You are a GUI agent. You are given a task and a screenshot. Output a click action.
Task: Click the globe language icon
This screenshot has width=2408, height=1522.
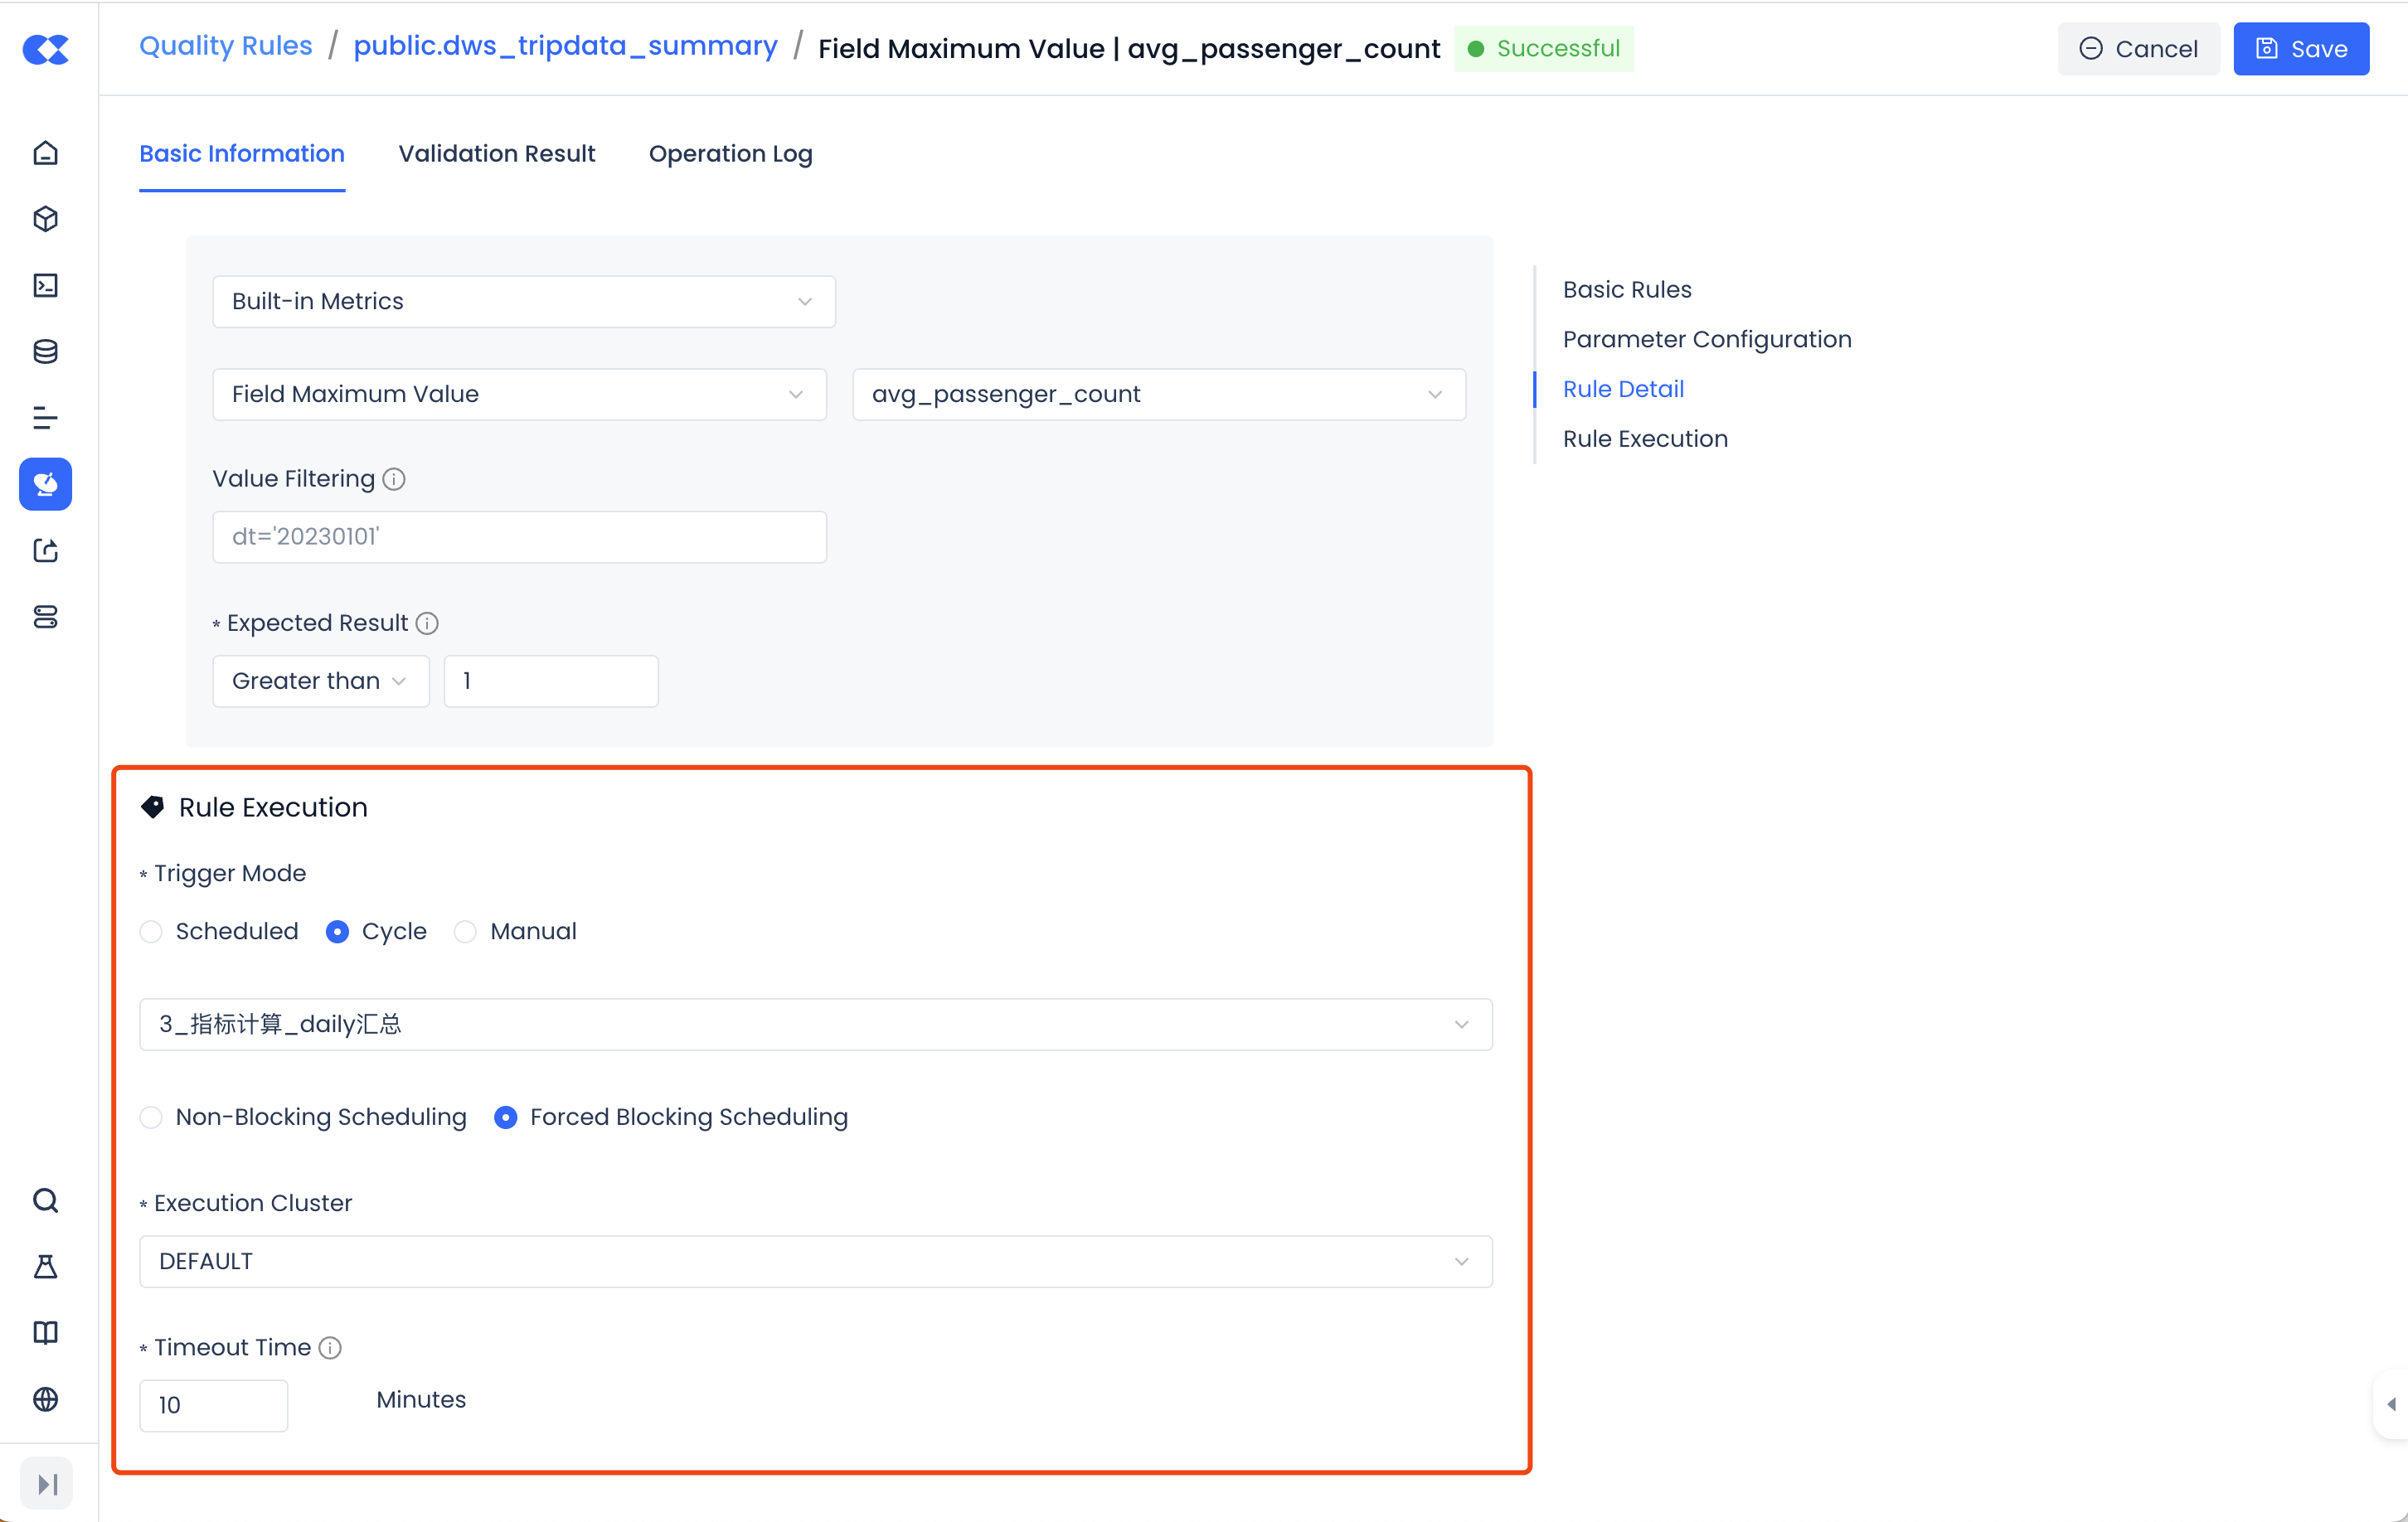46,1399
